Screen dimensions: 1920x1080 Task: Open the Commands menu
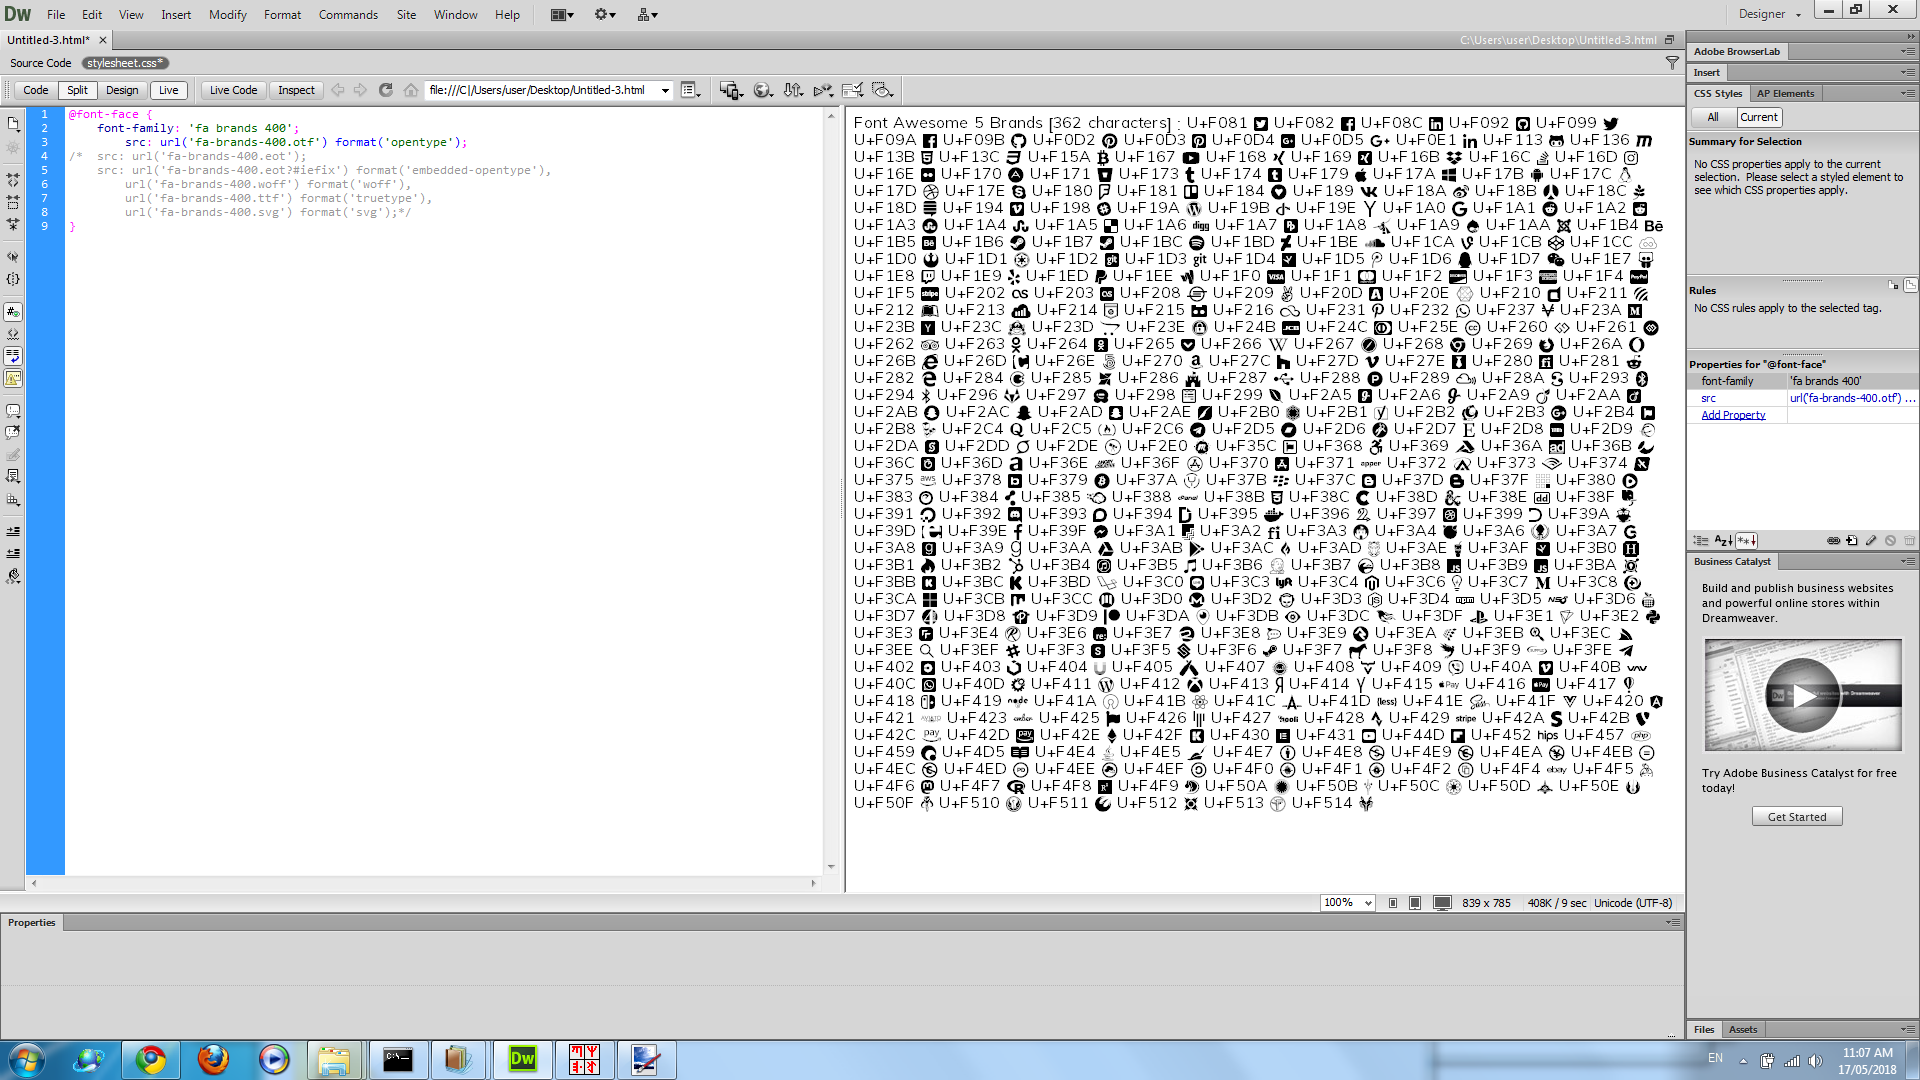(348, 15)
